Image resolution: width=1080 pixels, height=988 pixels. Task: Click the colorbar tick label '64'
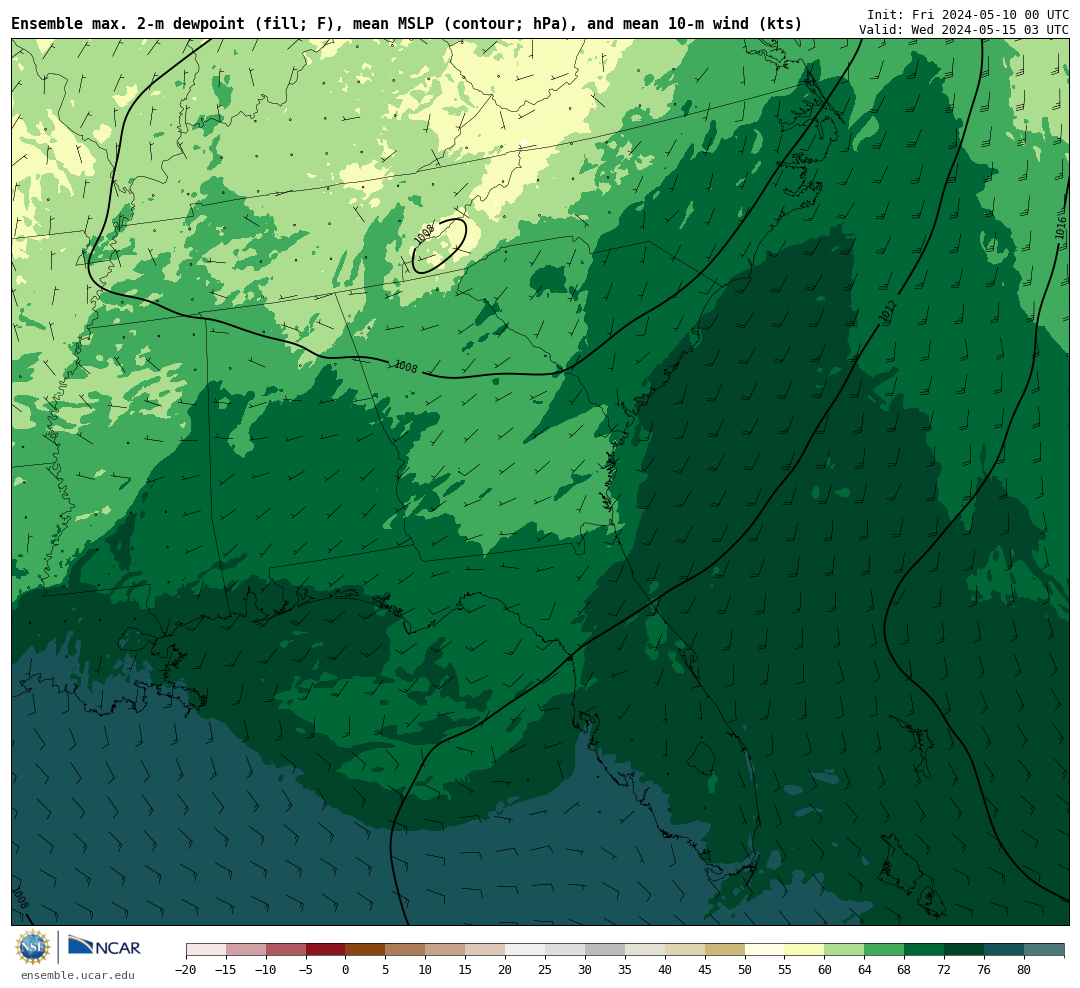pos(864,969)
